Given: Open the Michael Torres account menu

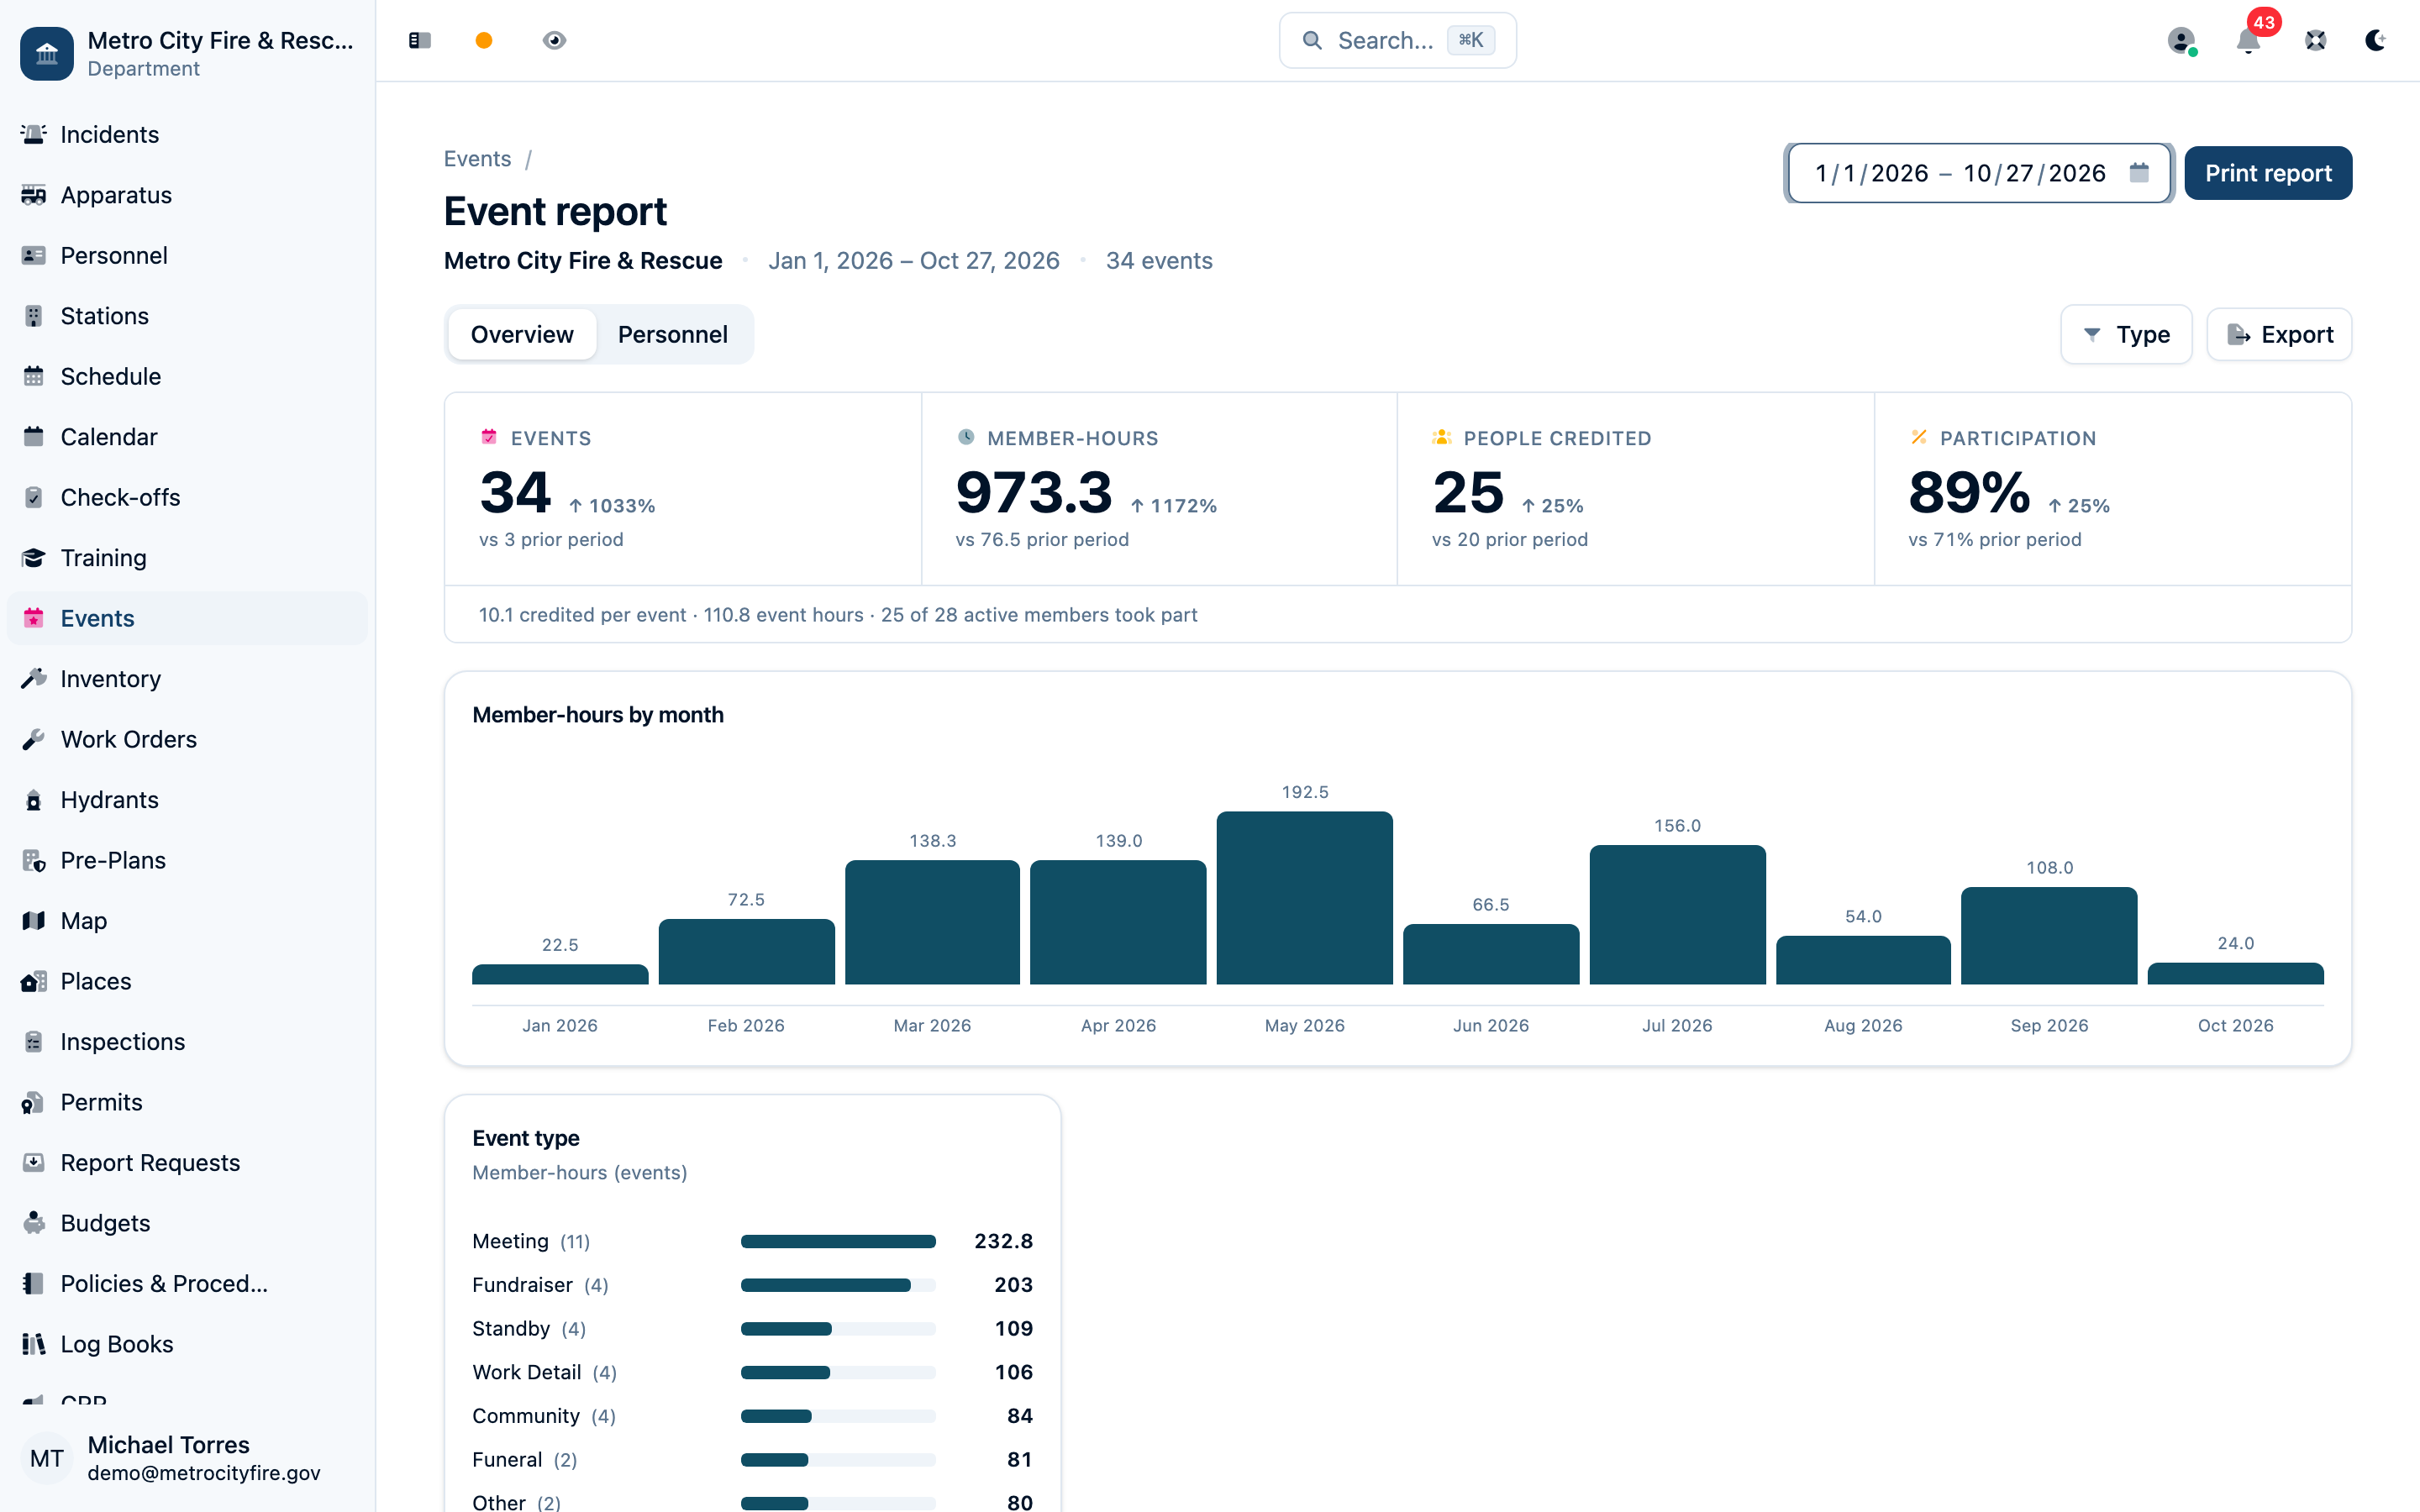Looking at the screenshot, I should click(x=188, y=1458).
